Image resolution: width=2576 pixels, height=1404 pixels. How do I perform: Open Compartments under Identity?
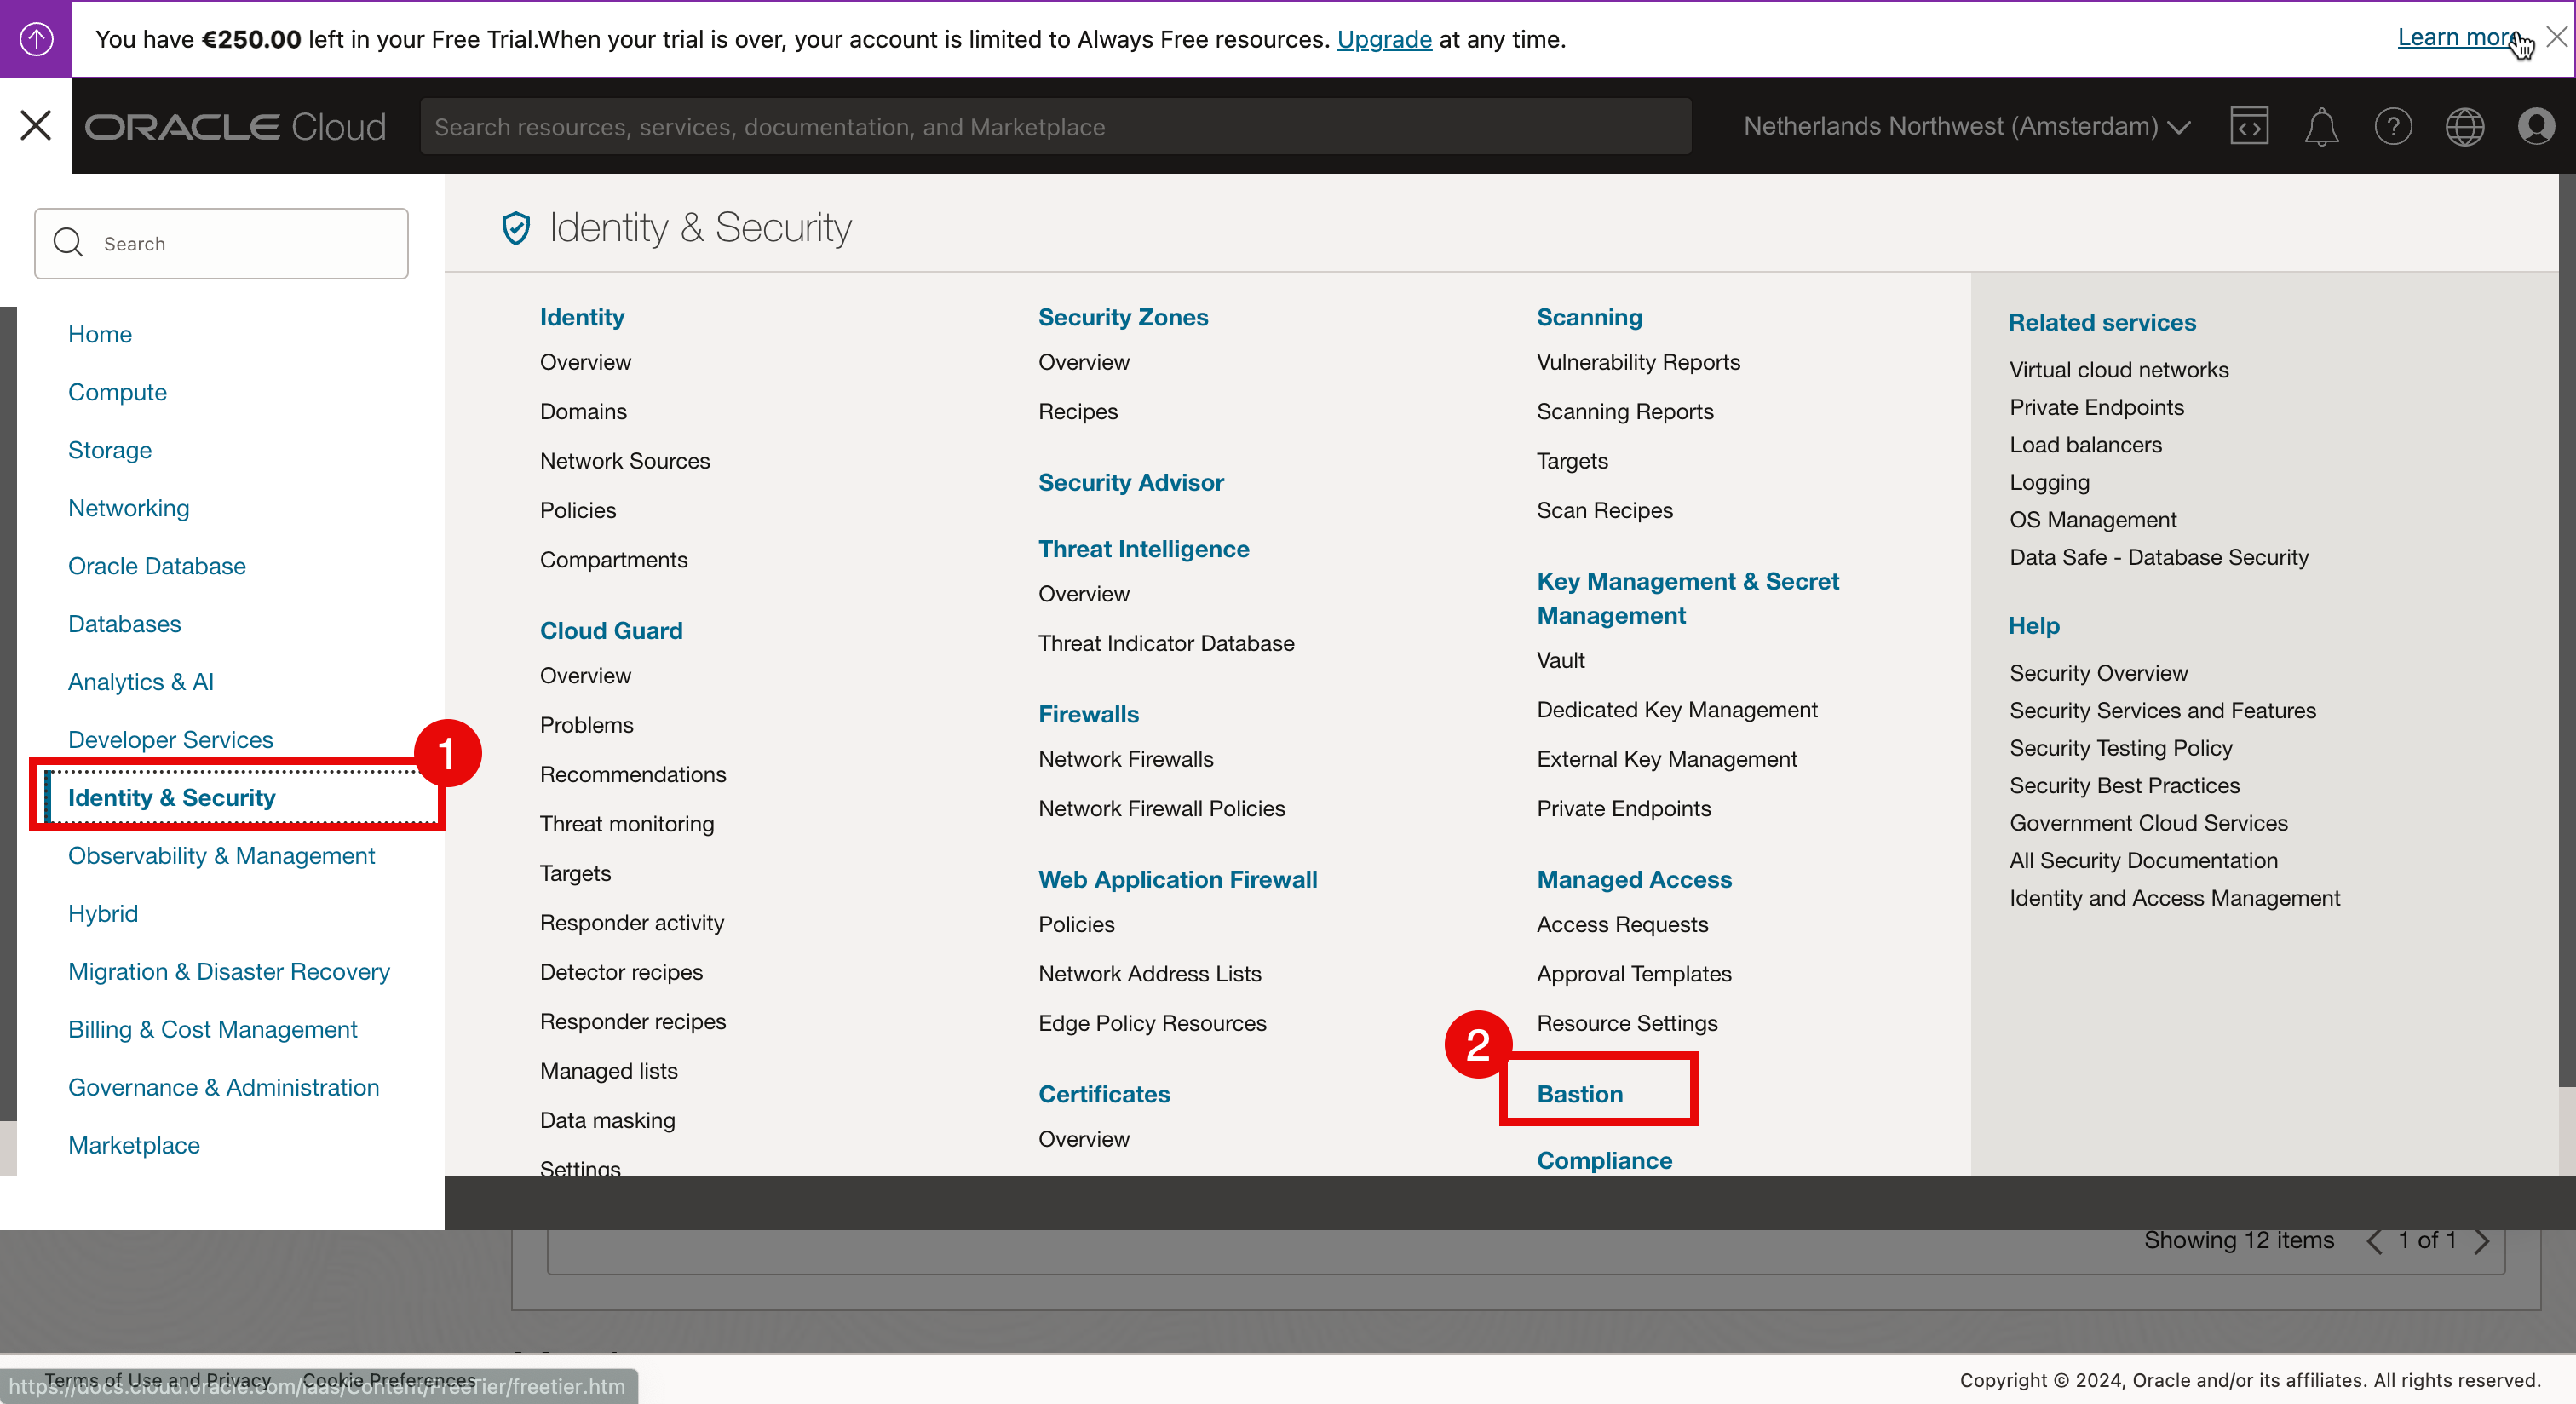tap(613, 559)
